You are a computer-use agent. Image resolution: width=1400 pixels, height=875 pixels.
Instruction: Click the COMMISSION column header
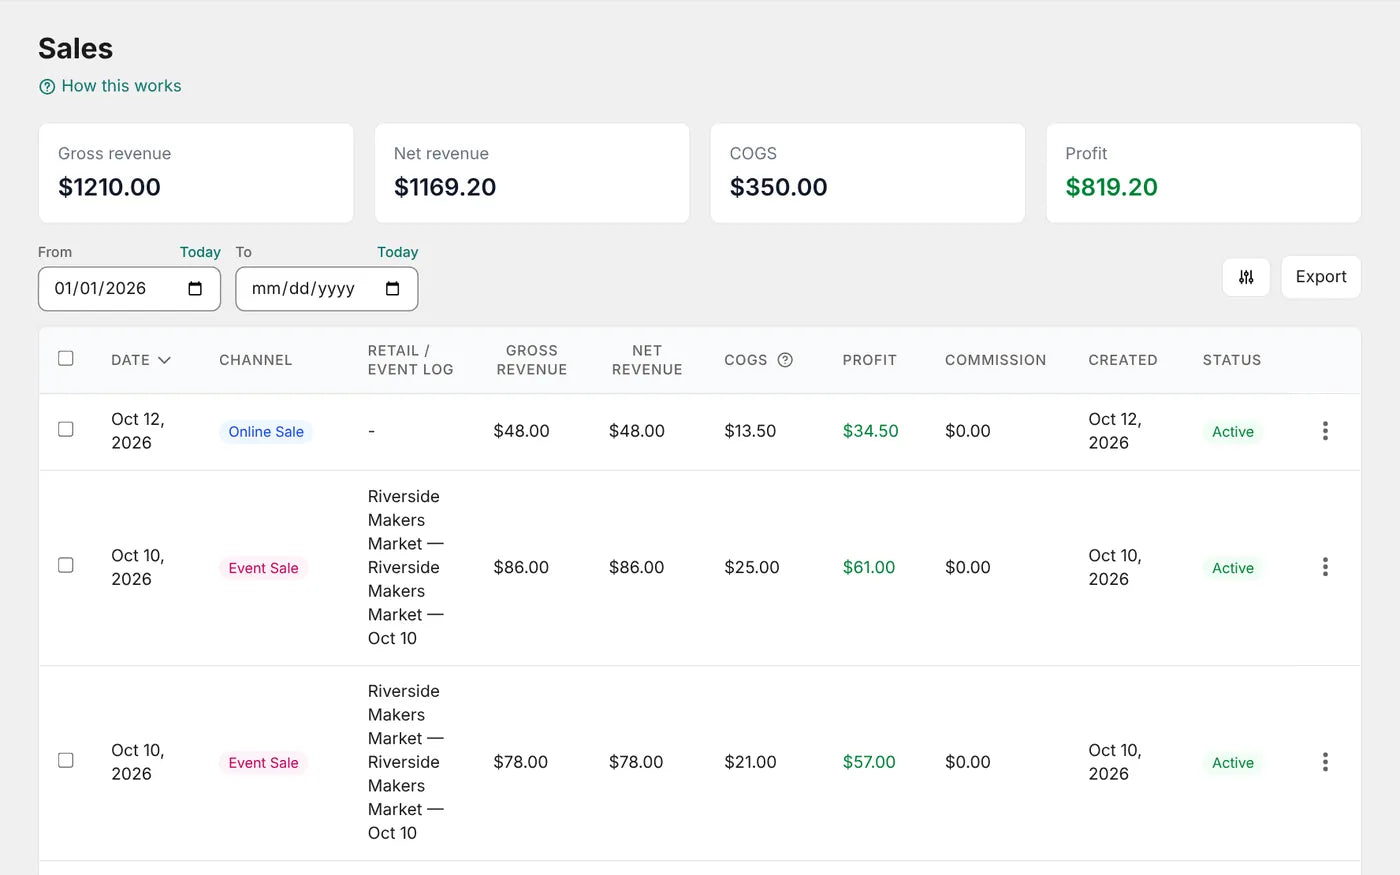click(x=995, y=360)
